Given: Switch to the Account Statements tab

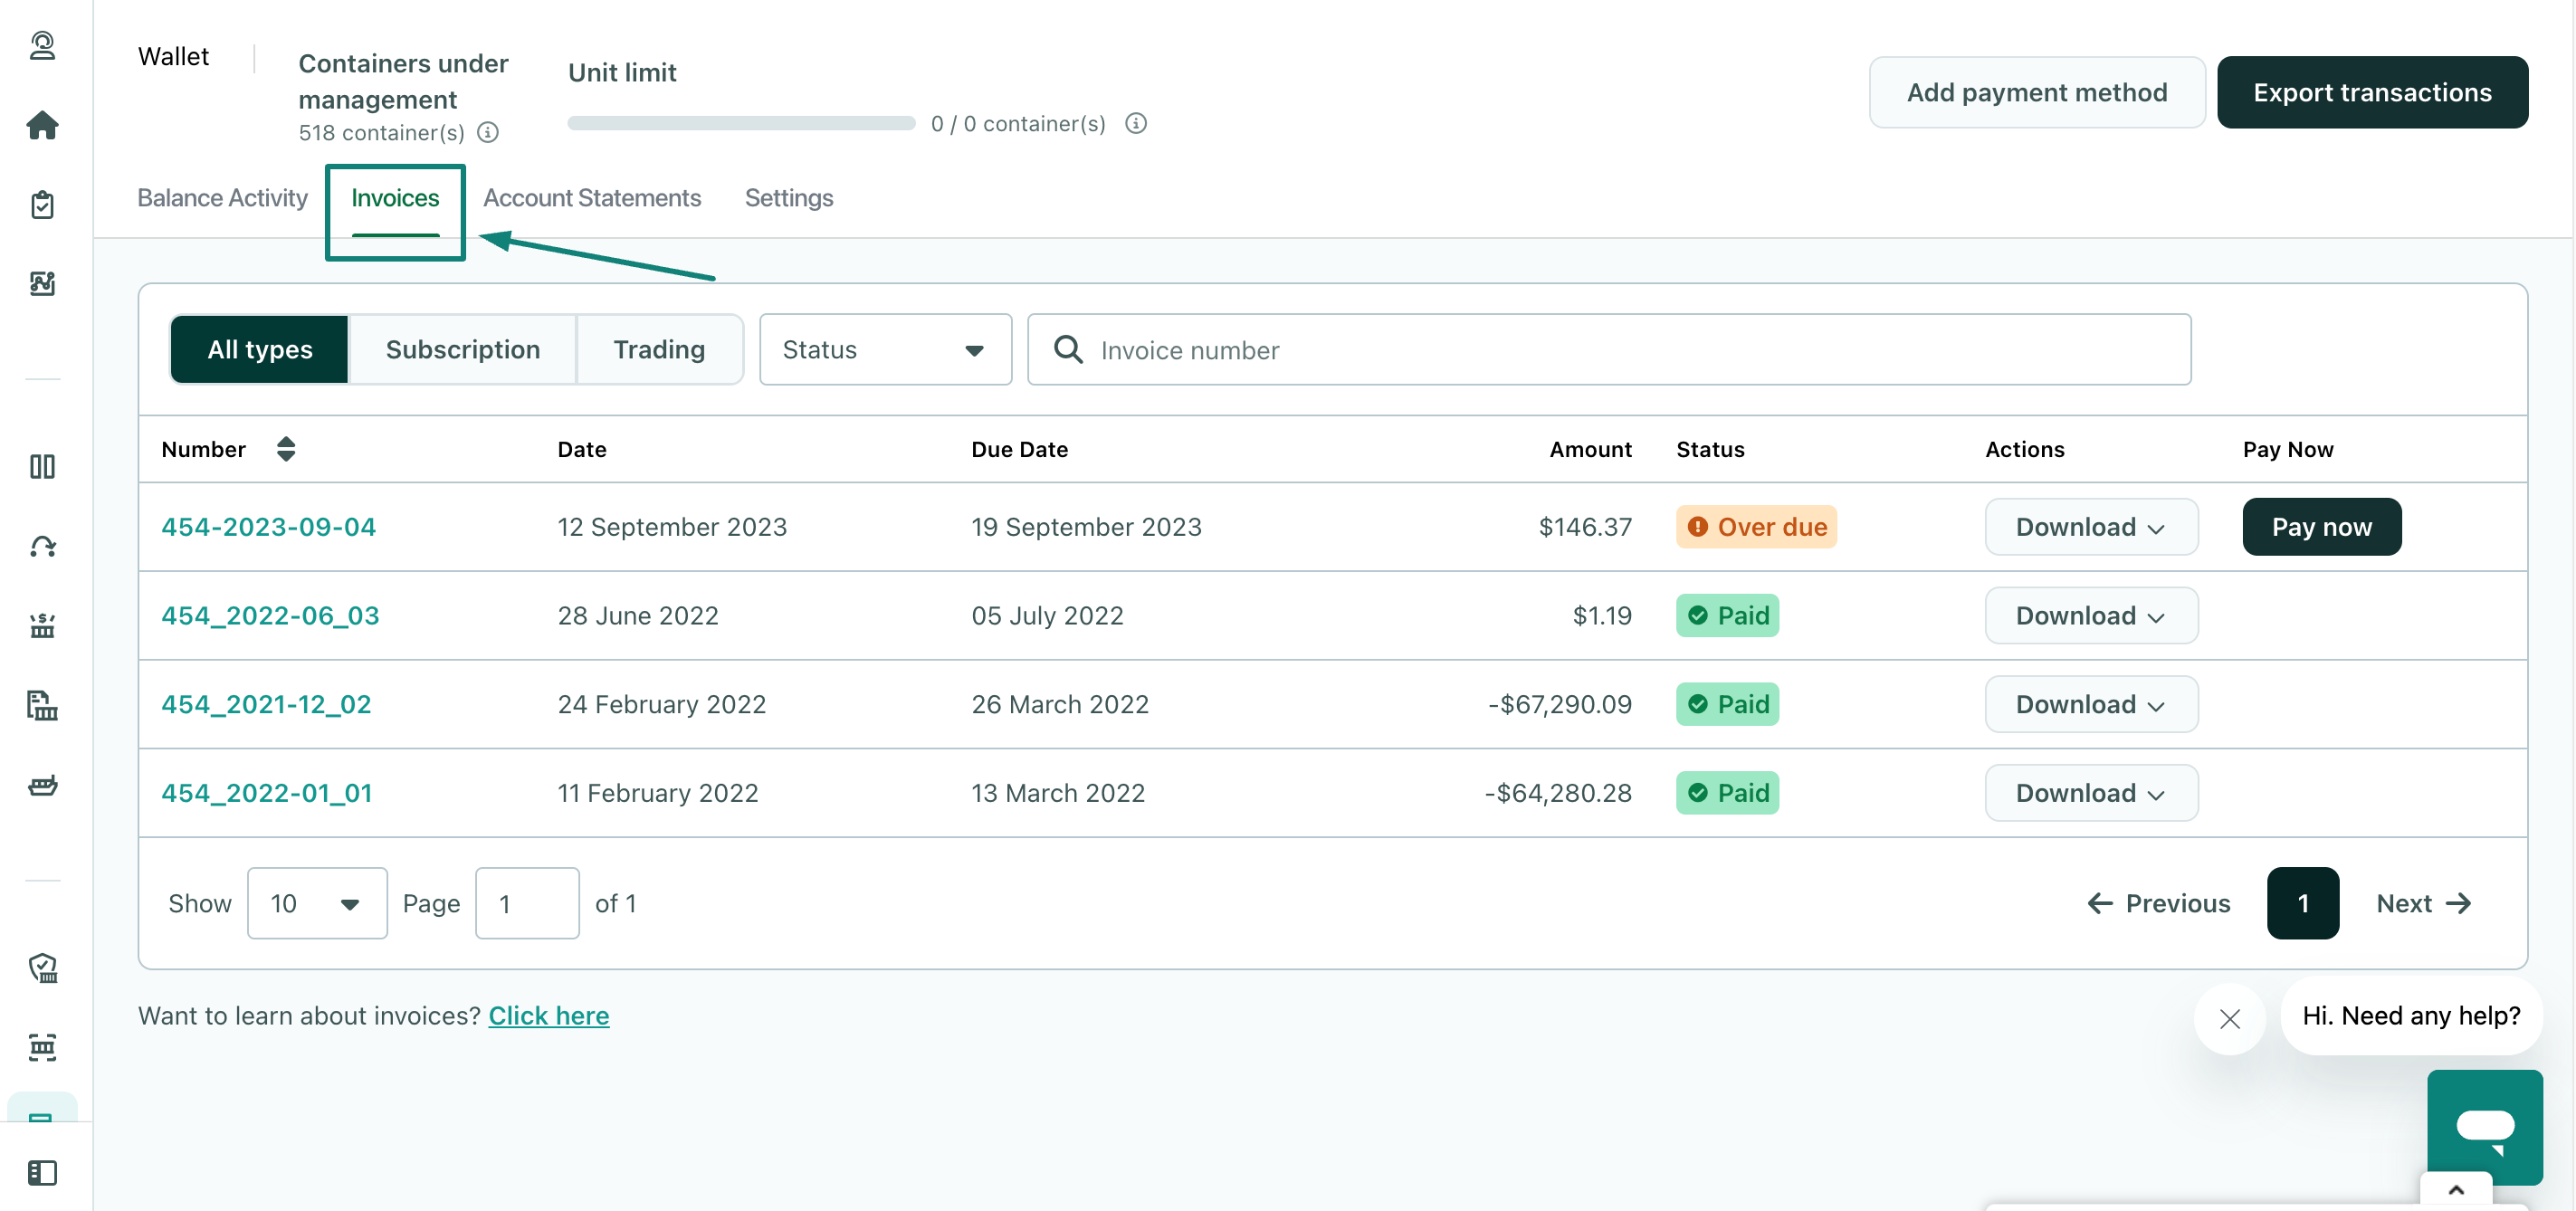Looking at the screenshot, I should click(592, 198).
